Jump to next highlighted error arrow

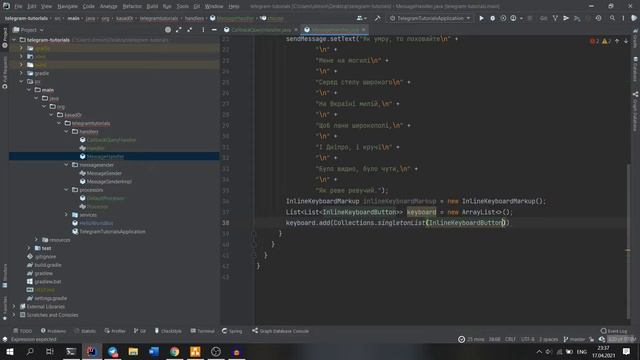click(626, 41)
